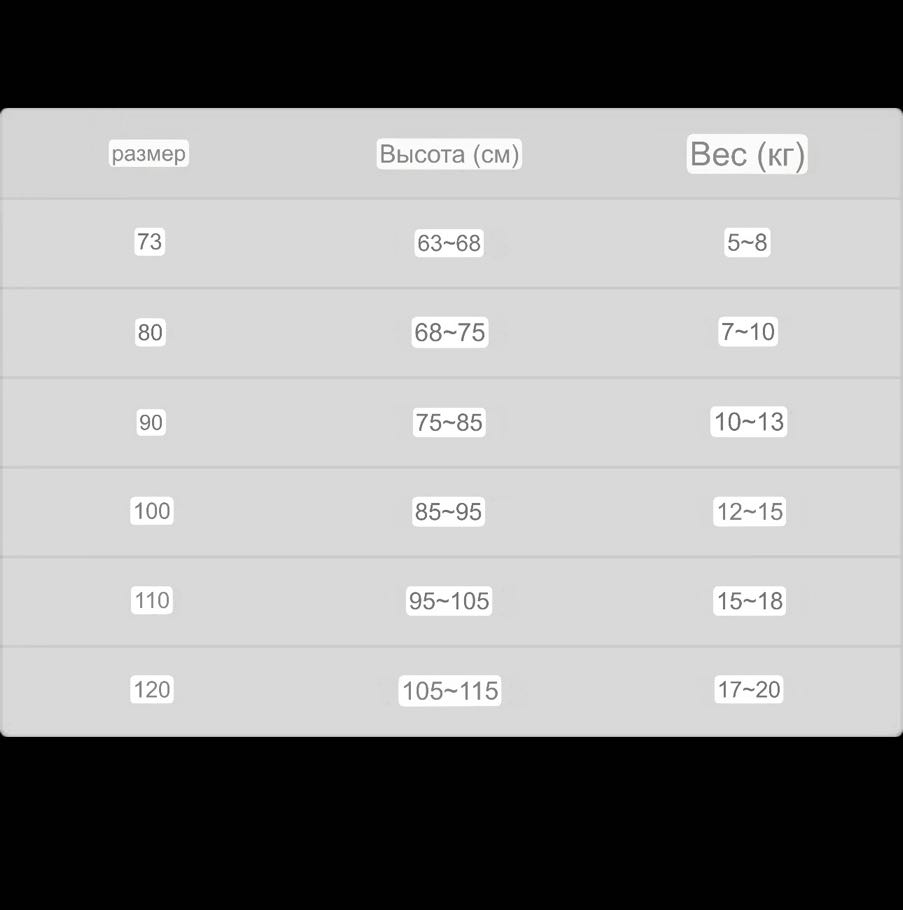Select size 90 cell

click(x=150, y=422)
